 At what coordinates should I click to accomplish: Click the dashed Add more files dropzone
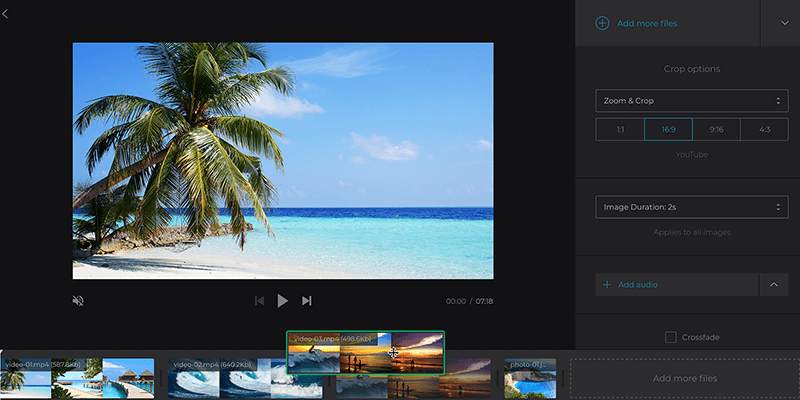click(x=685, y=378)
